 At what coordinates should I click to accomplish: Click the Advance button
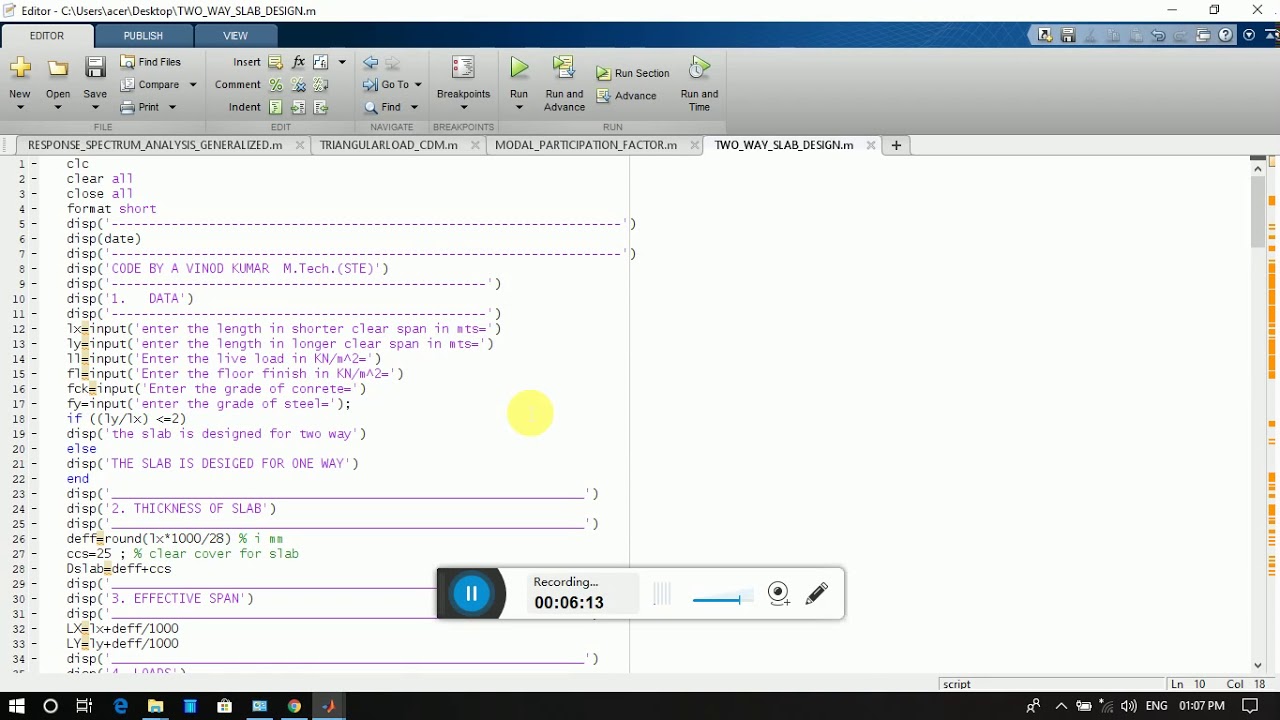point(627,96)
